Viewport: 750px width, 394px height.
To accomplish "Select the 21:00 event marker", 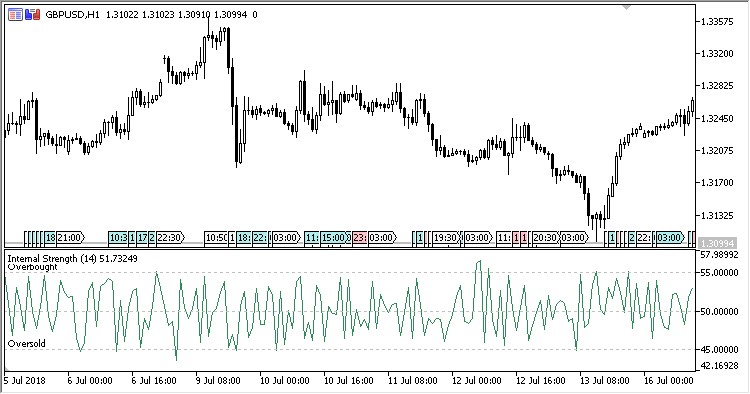I will point(70,237).
